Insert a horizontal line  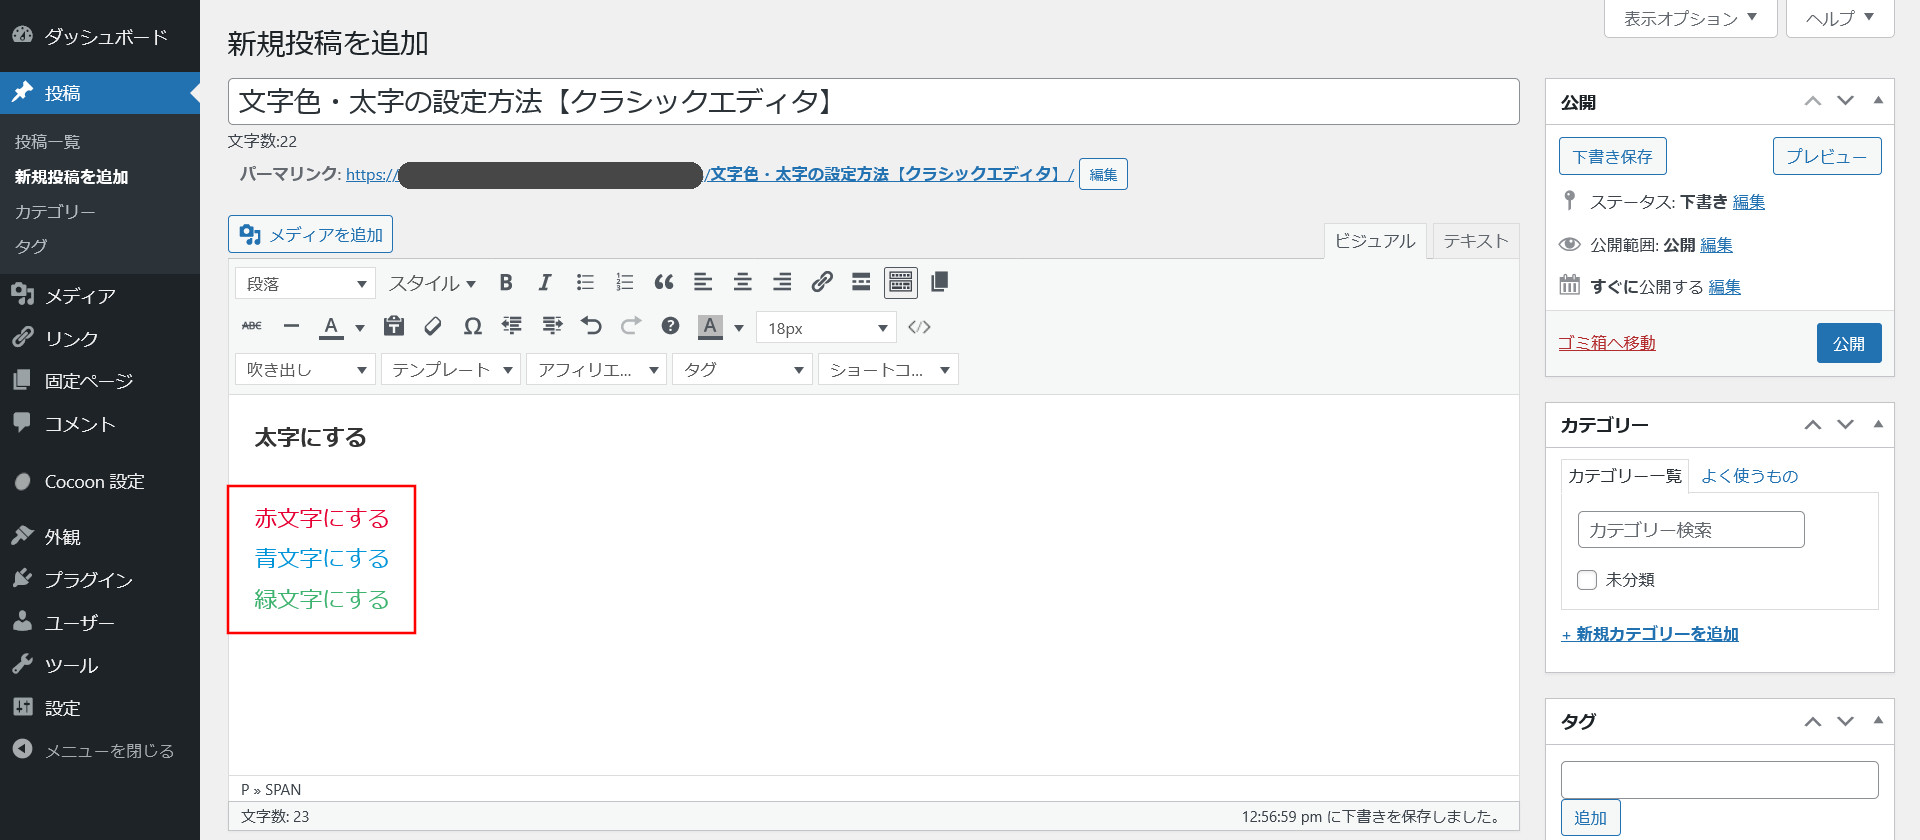coord(291,326)
